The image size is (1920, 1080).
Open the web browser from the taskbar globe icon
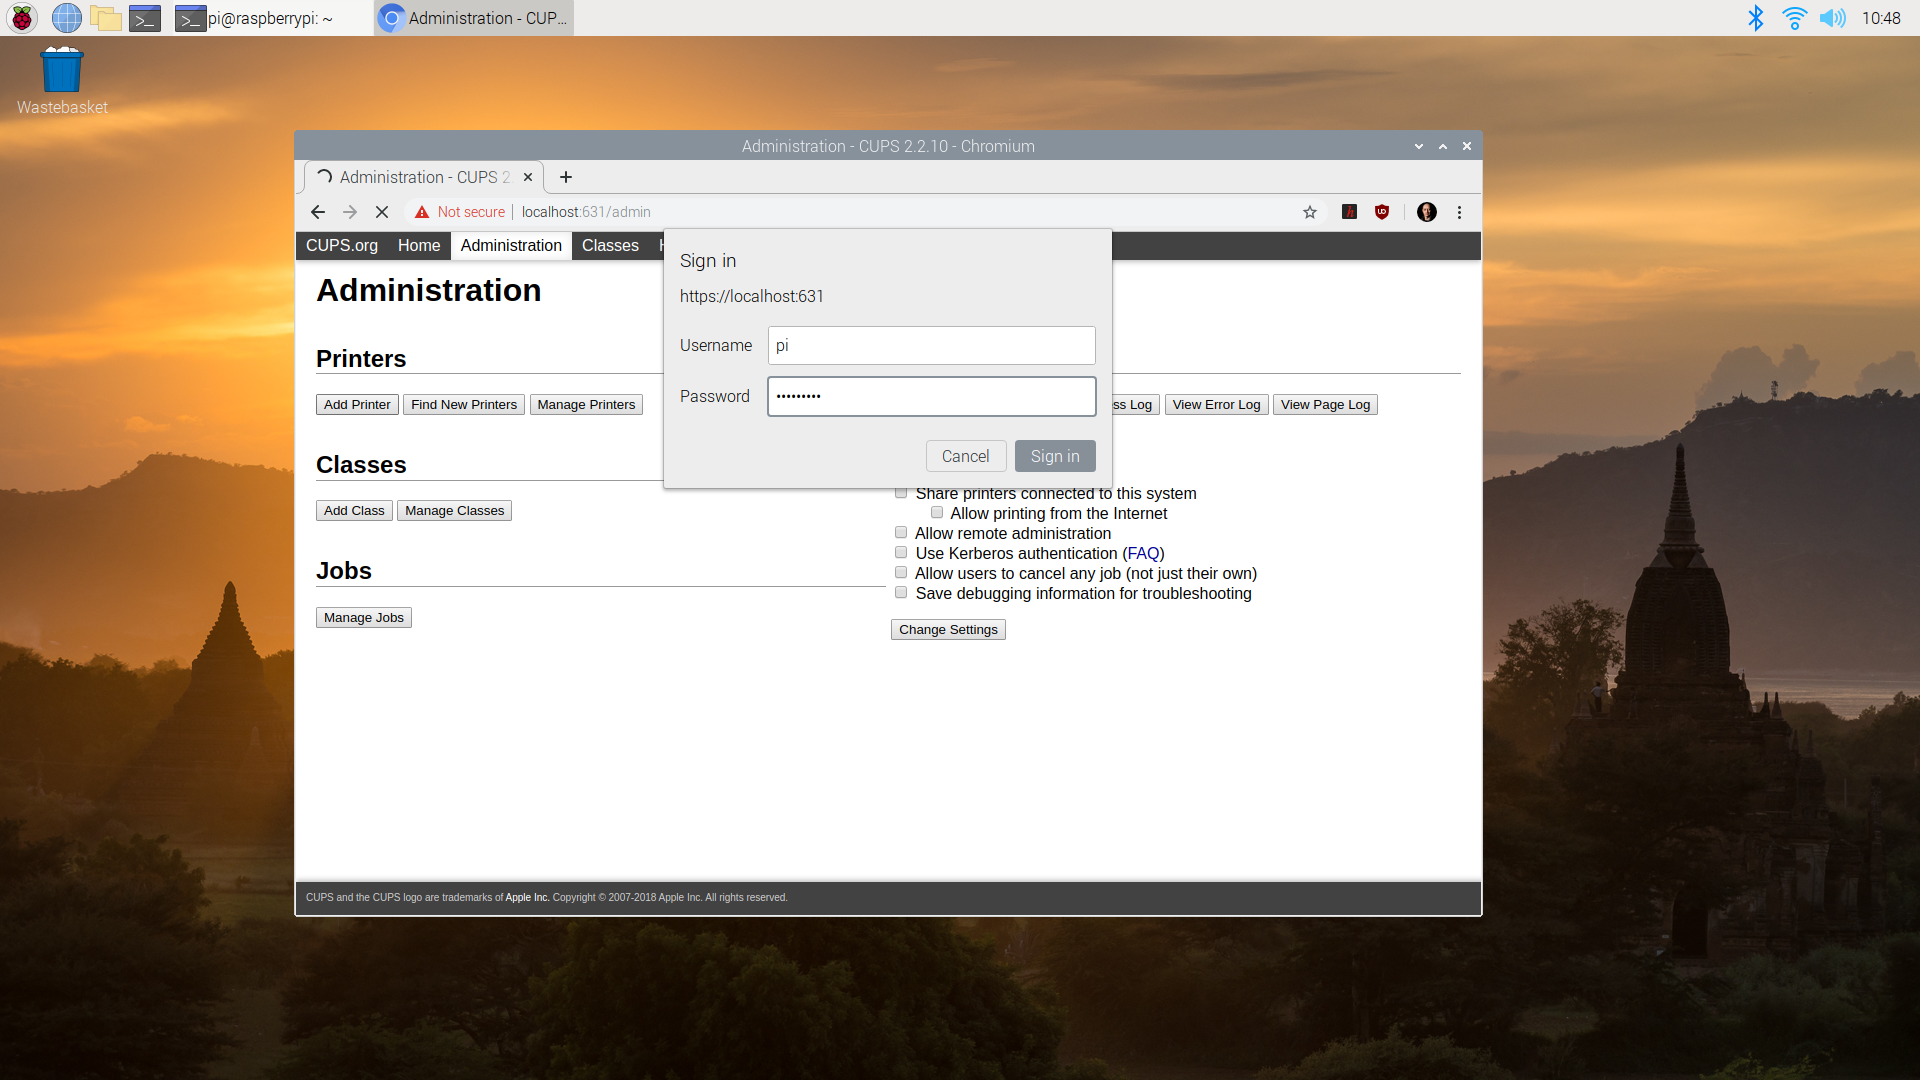66,17
